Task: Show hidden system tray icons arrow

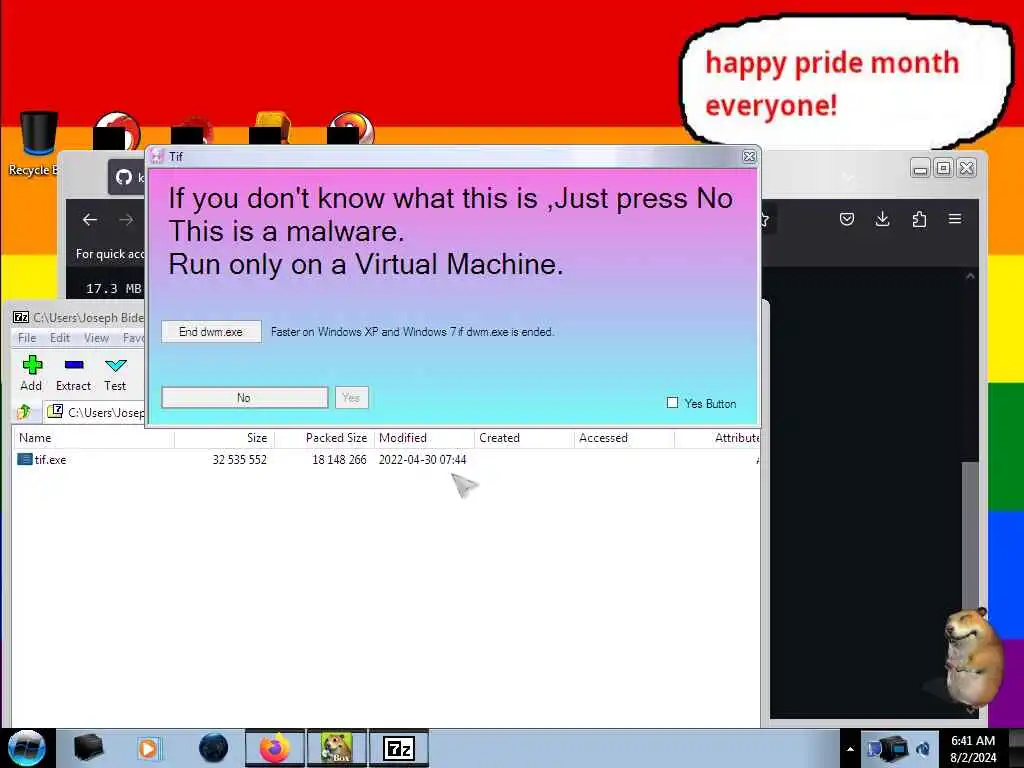Action: pyautogui.click(x=850, y=749)
